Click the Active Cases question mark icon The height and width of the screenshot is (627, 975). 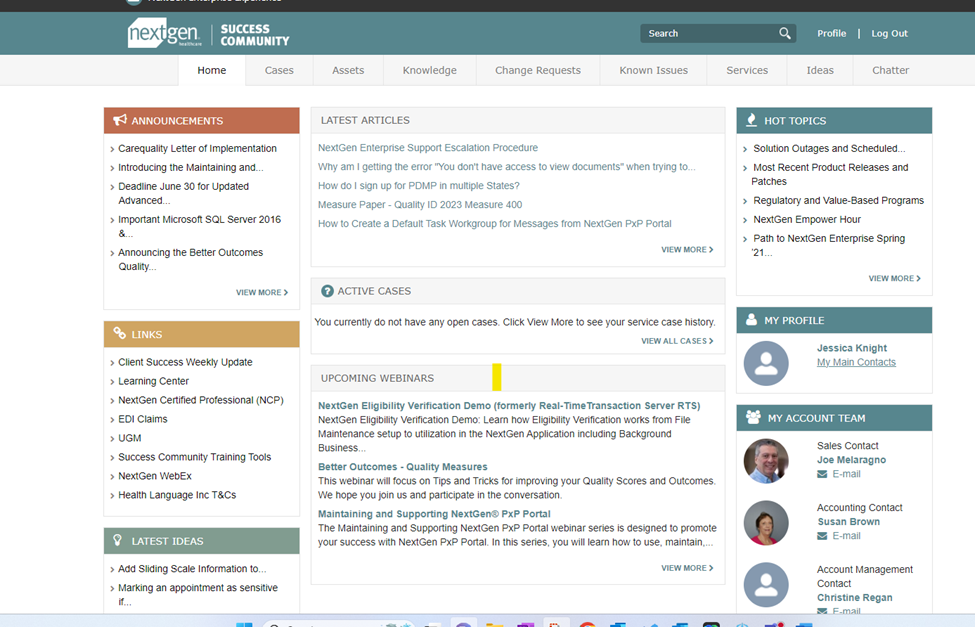[x=327, y=291]
